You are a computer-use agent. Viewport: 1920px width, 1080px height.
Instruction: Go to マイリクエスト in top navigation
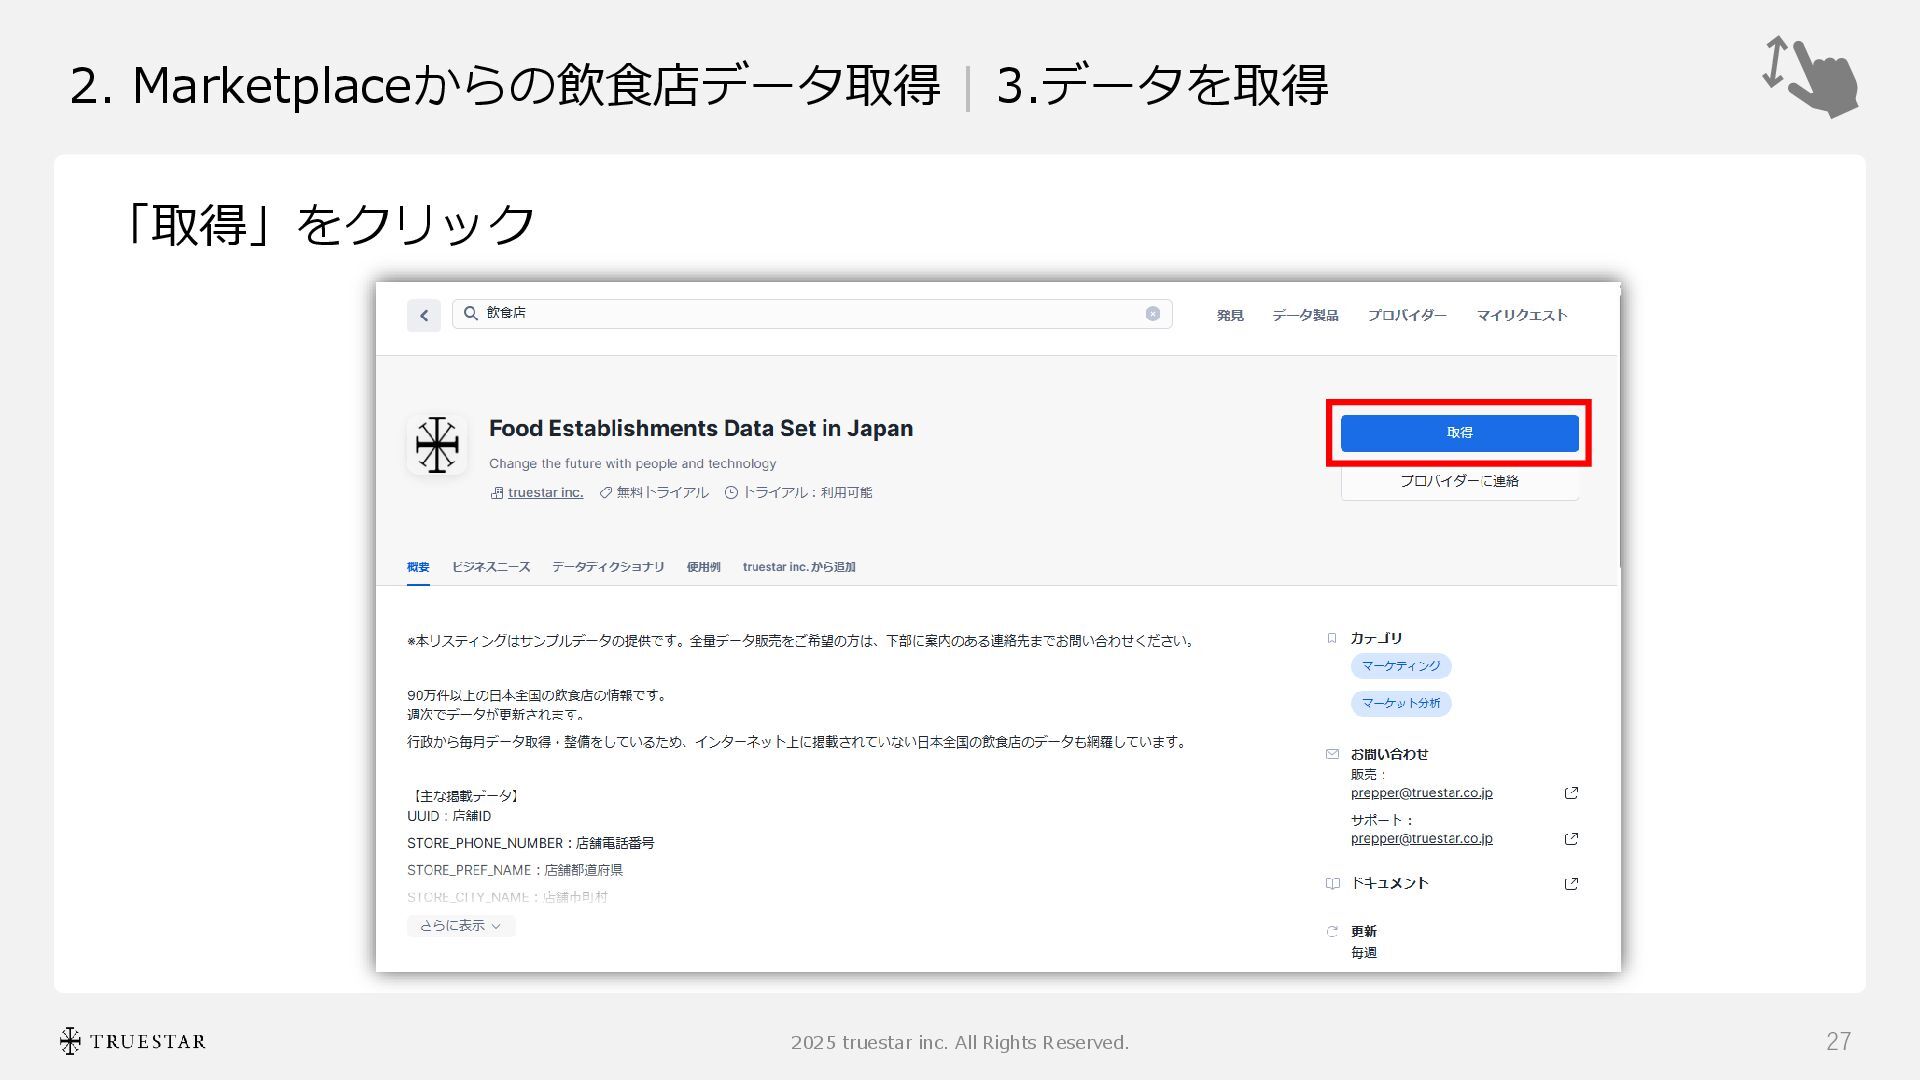coord(1521,315)
